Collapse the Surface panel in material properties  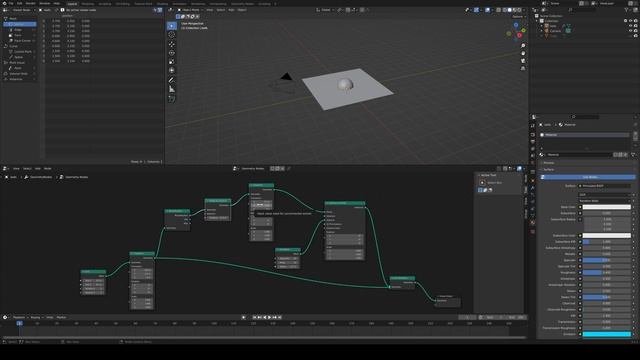[x=549, y=169]
